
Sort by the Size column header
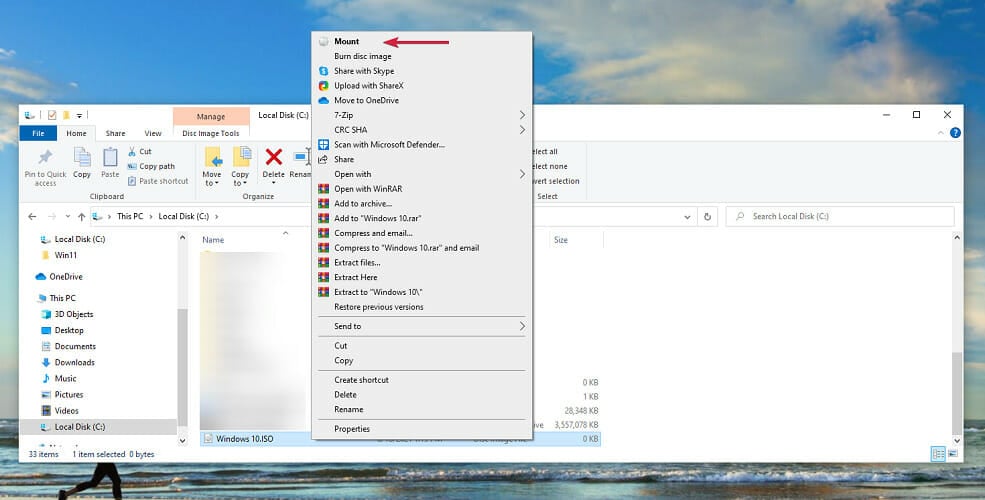[560, 240]
